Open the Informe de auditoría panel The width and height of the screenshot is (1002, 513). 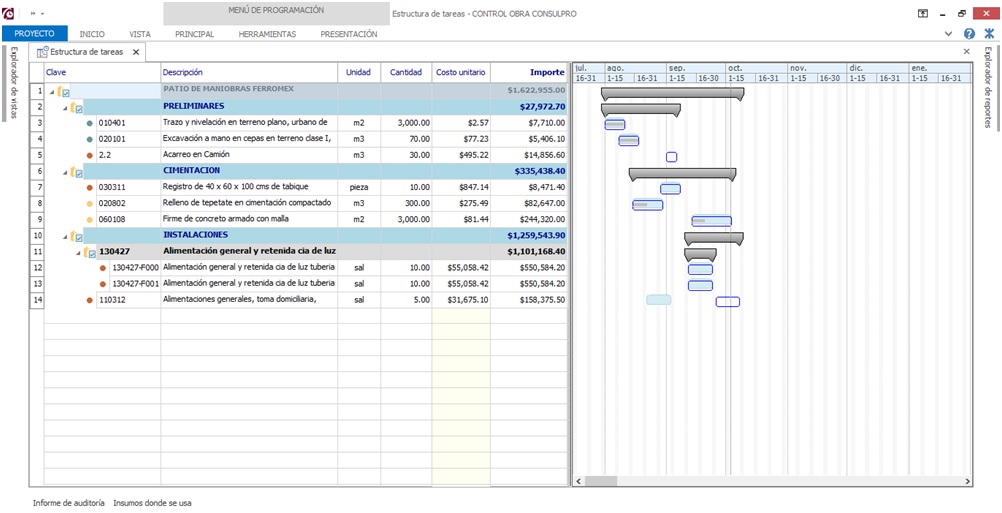tap(68, 503)
